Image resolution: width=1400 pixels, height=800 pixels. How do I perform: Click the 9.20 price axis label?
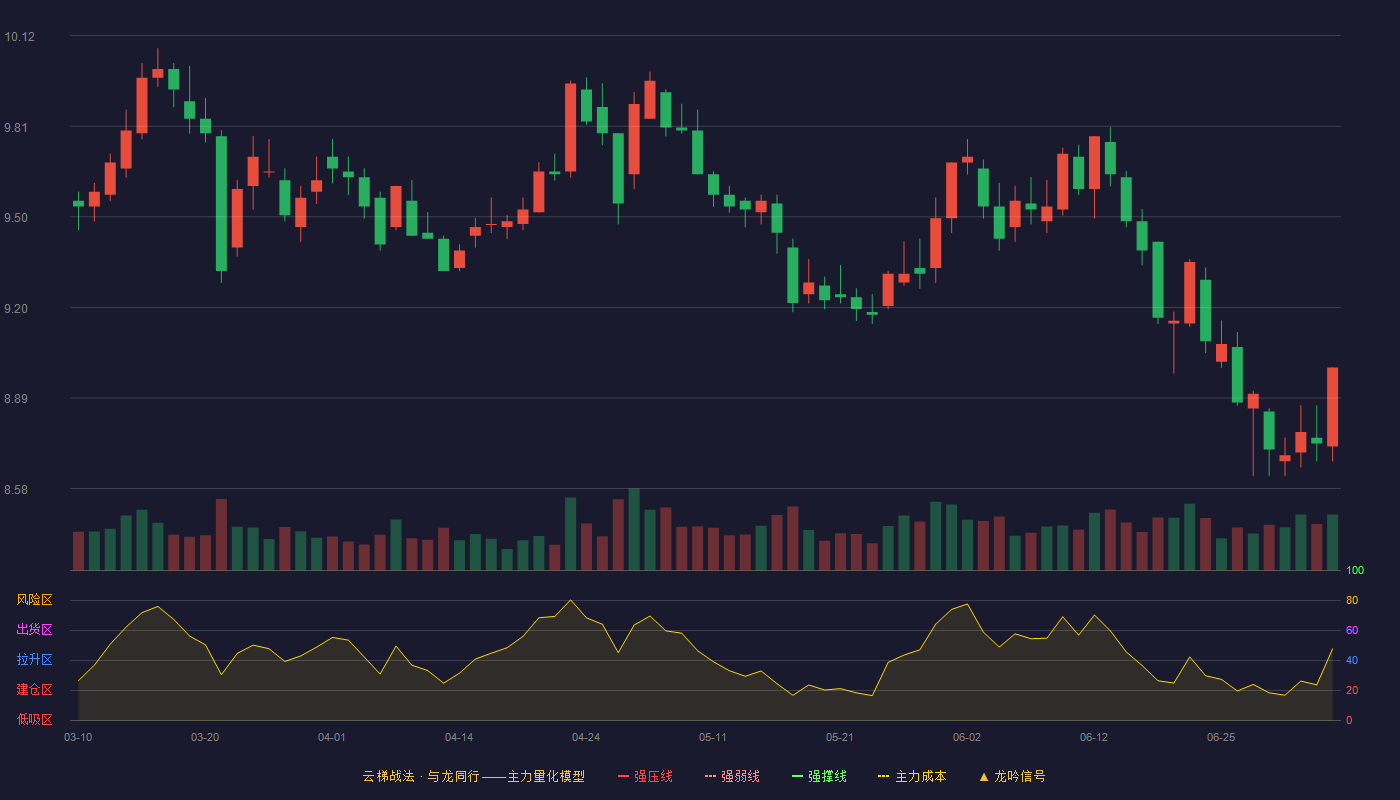(x=16, y=309)
